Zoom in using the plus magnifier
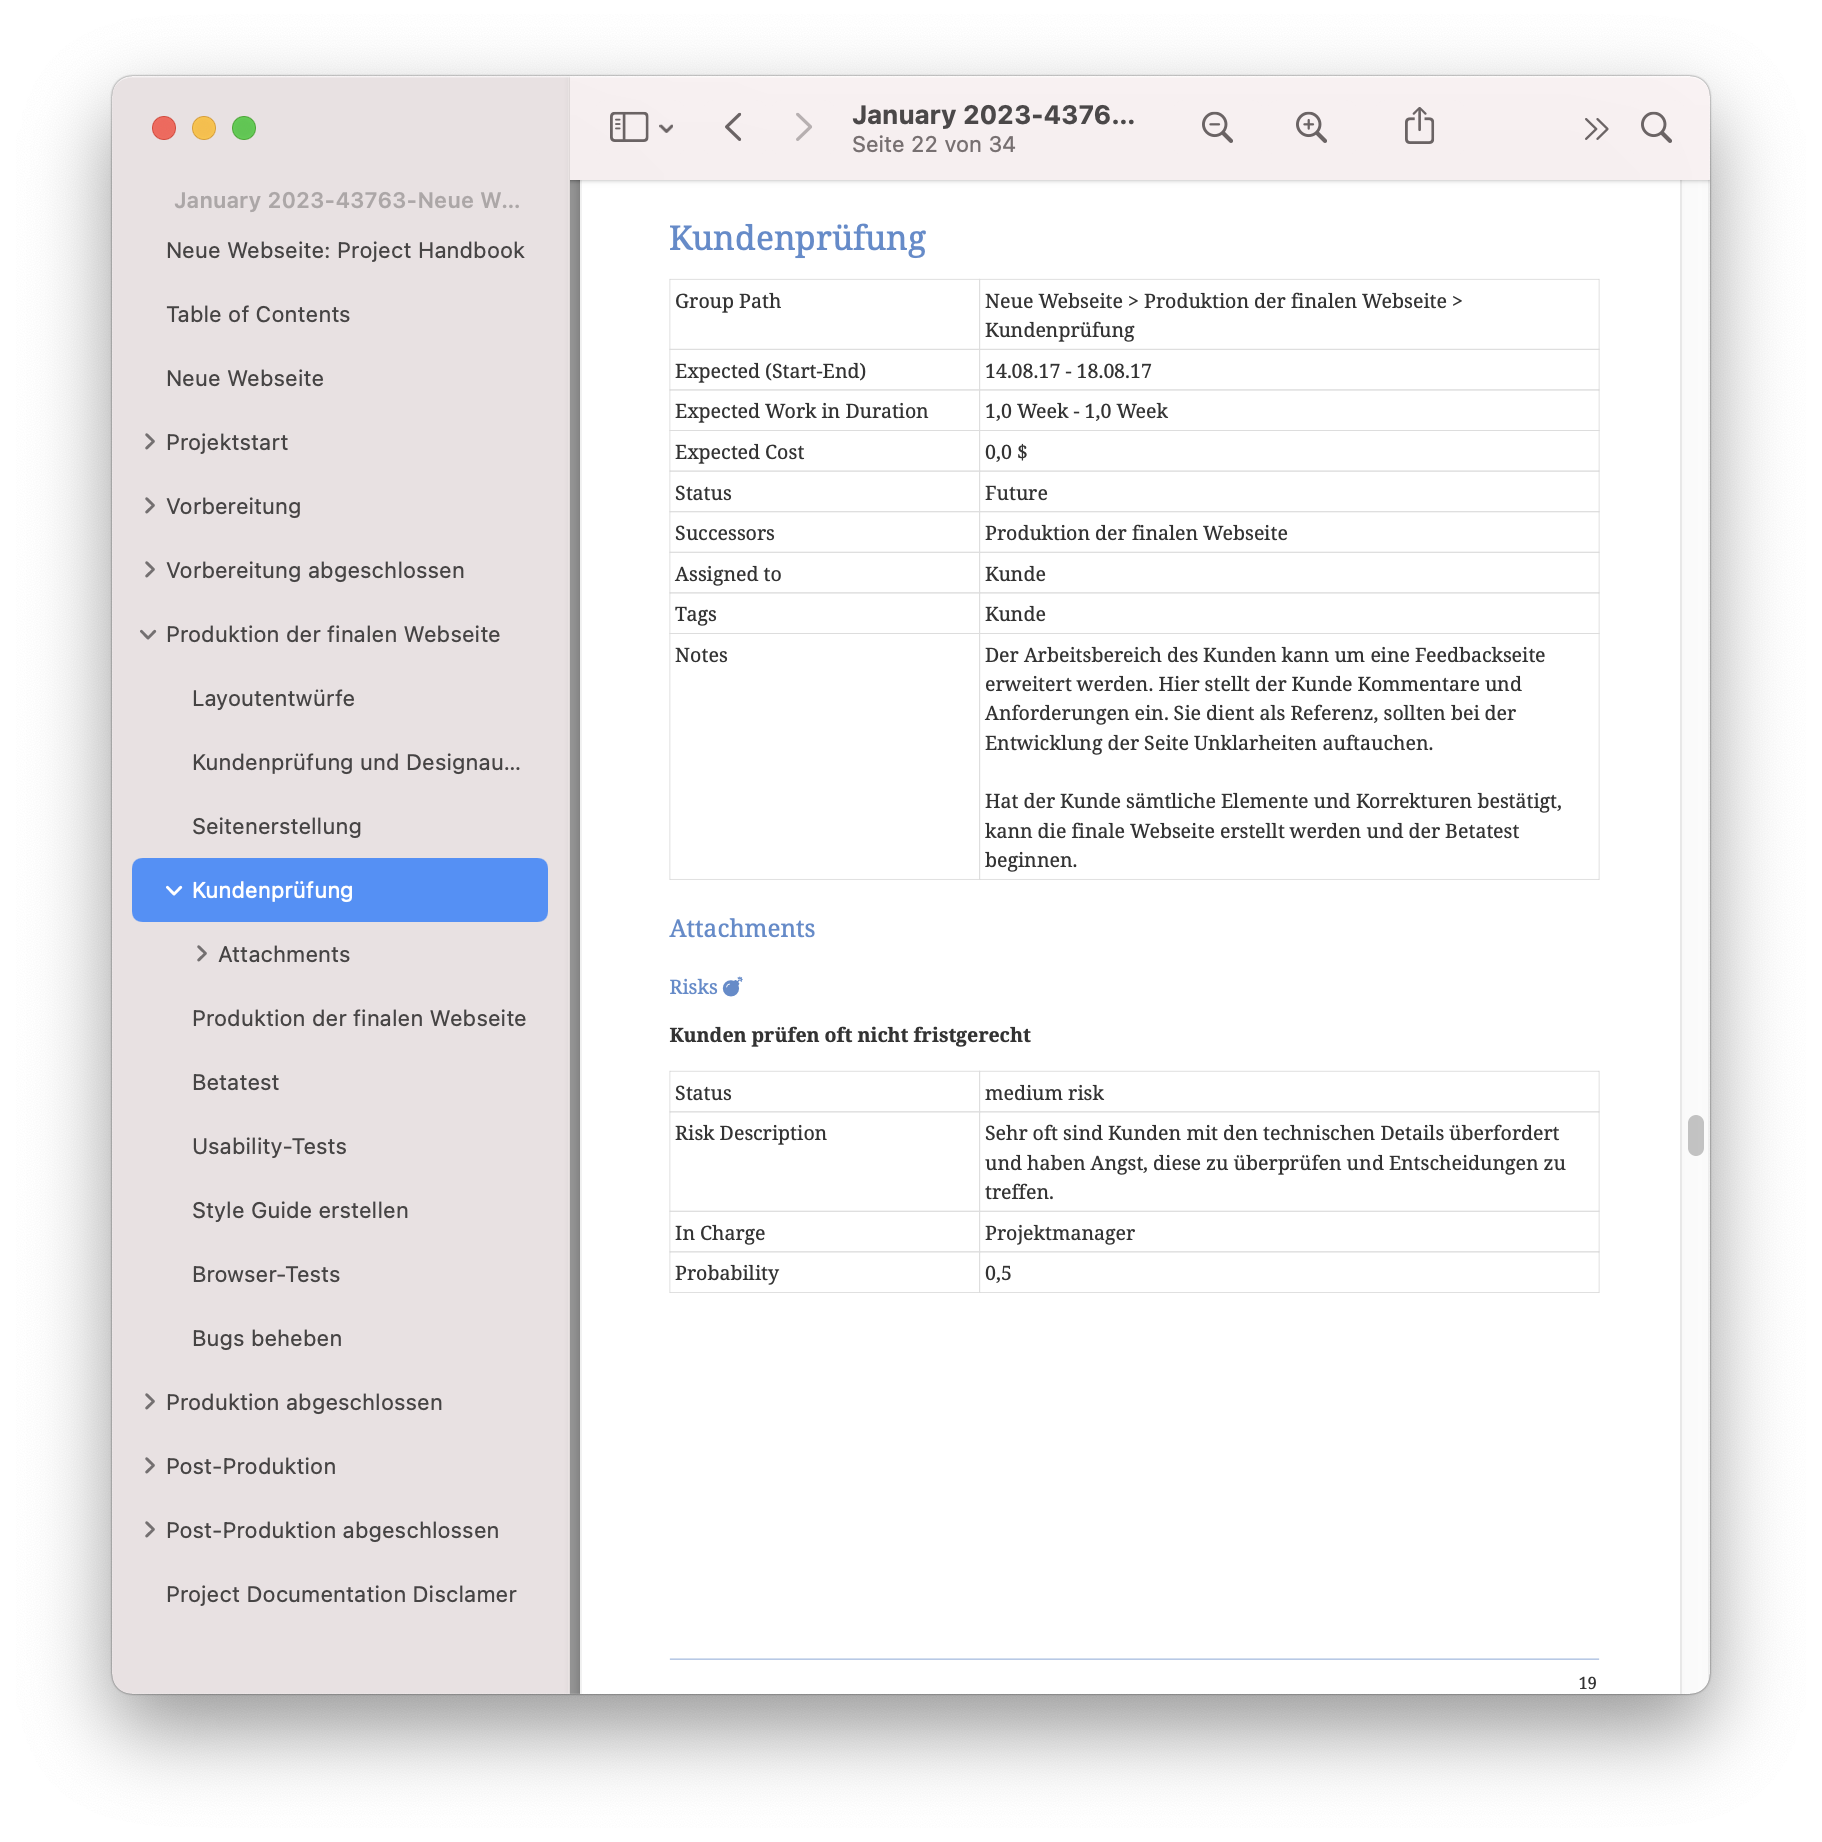Screen dimensions: 1822x1842 1311,128
